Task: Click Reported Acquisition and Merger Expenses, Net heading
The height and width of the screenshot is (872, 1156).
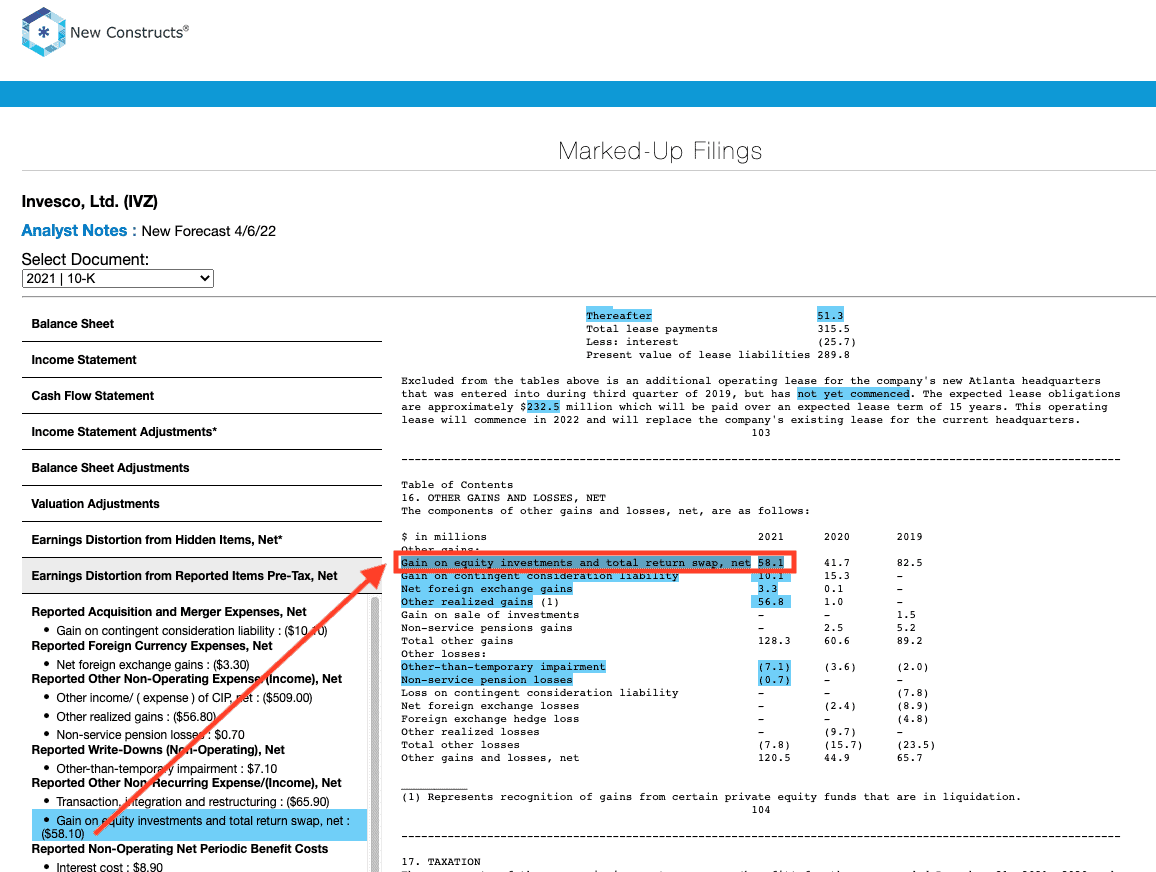Action: pos(169,612)
